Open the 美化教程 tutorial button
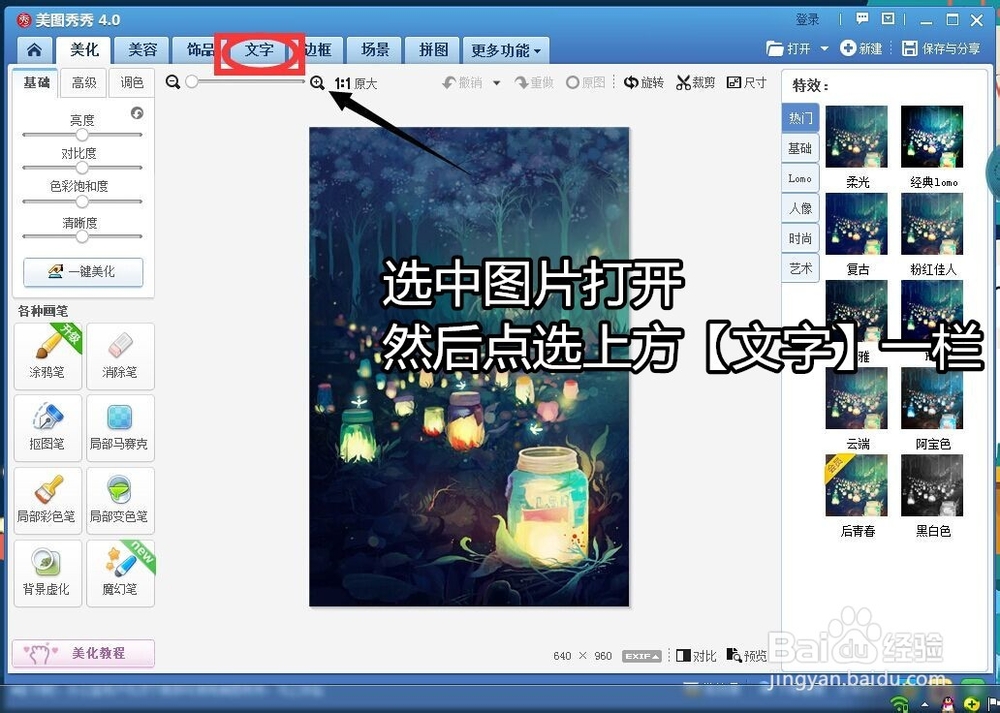Viewport: 1000px width, 713px height. point(83,653)
